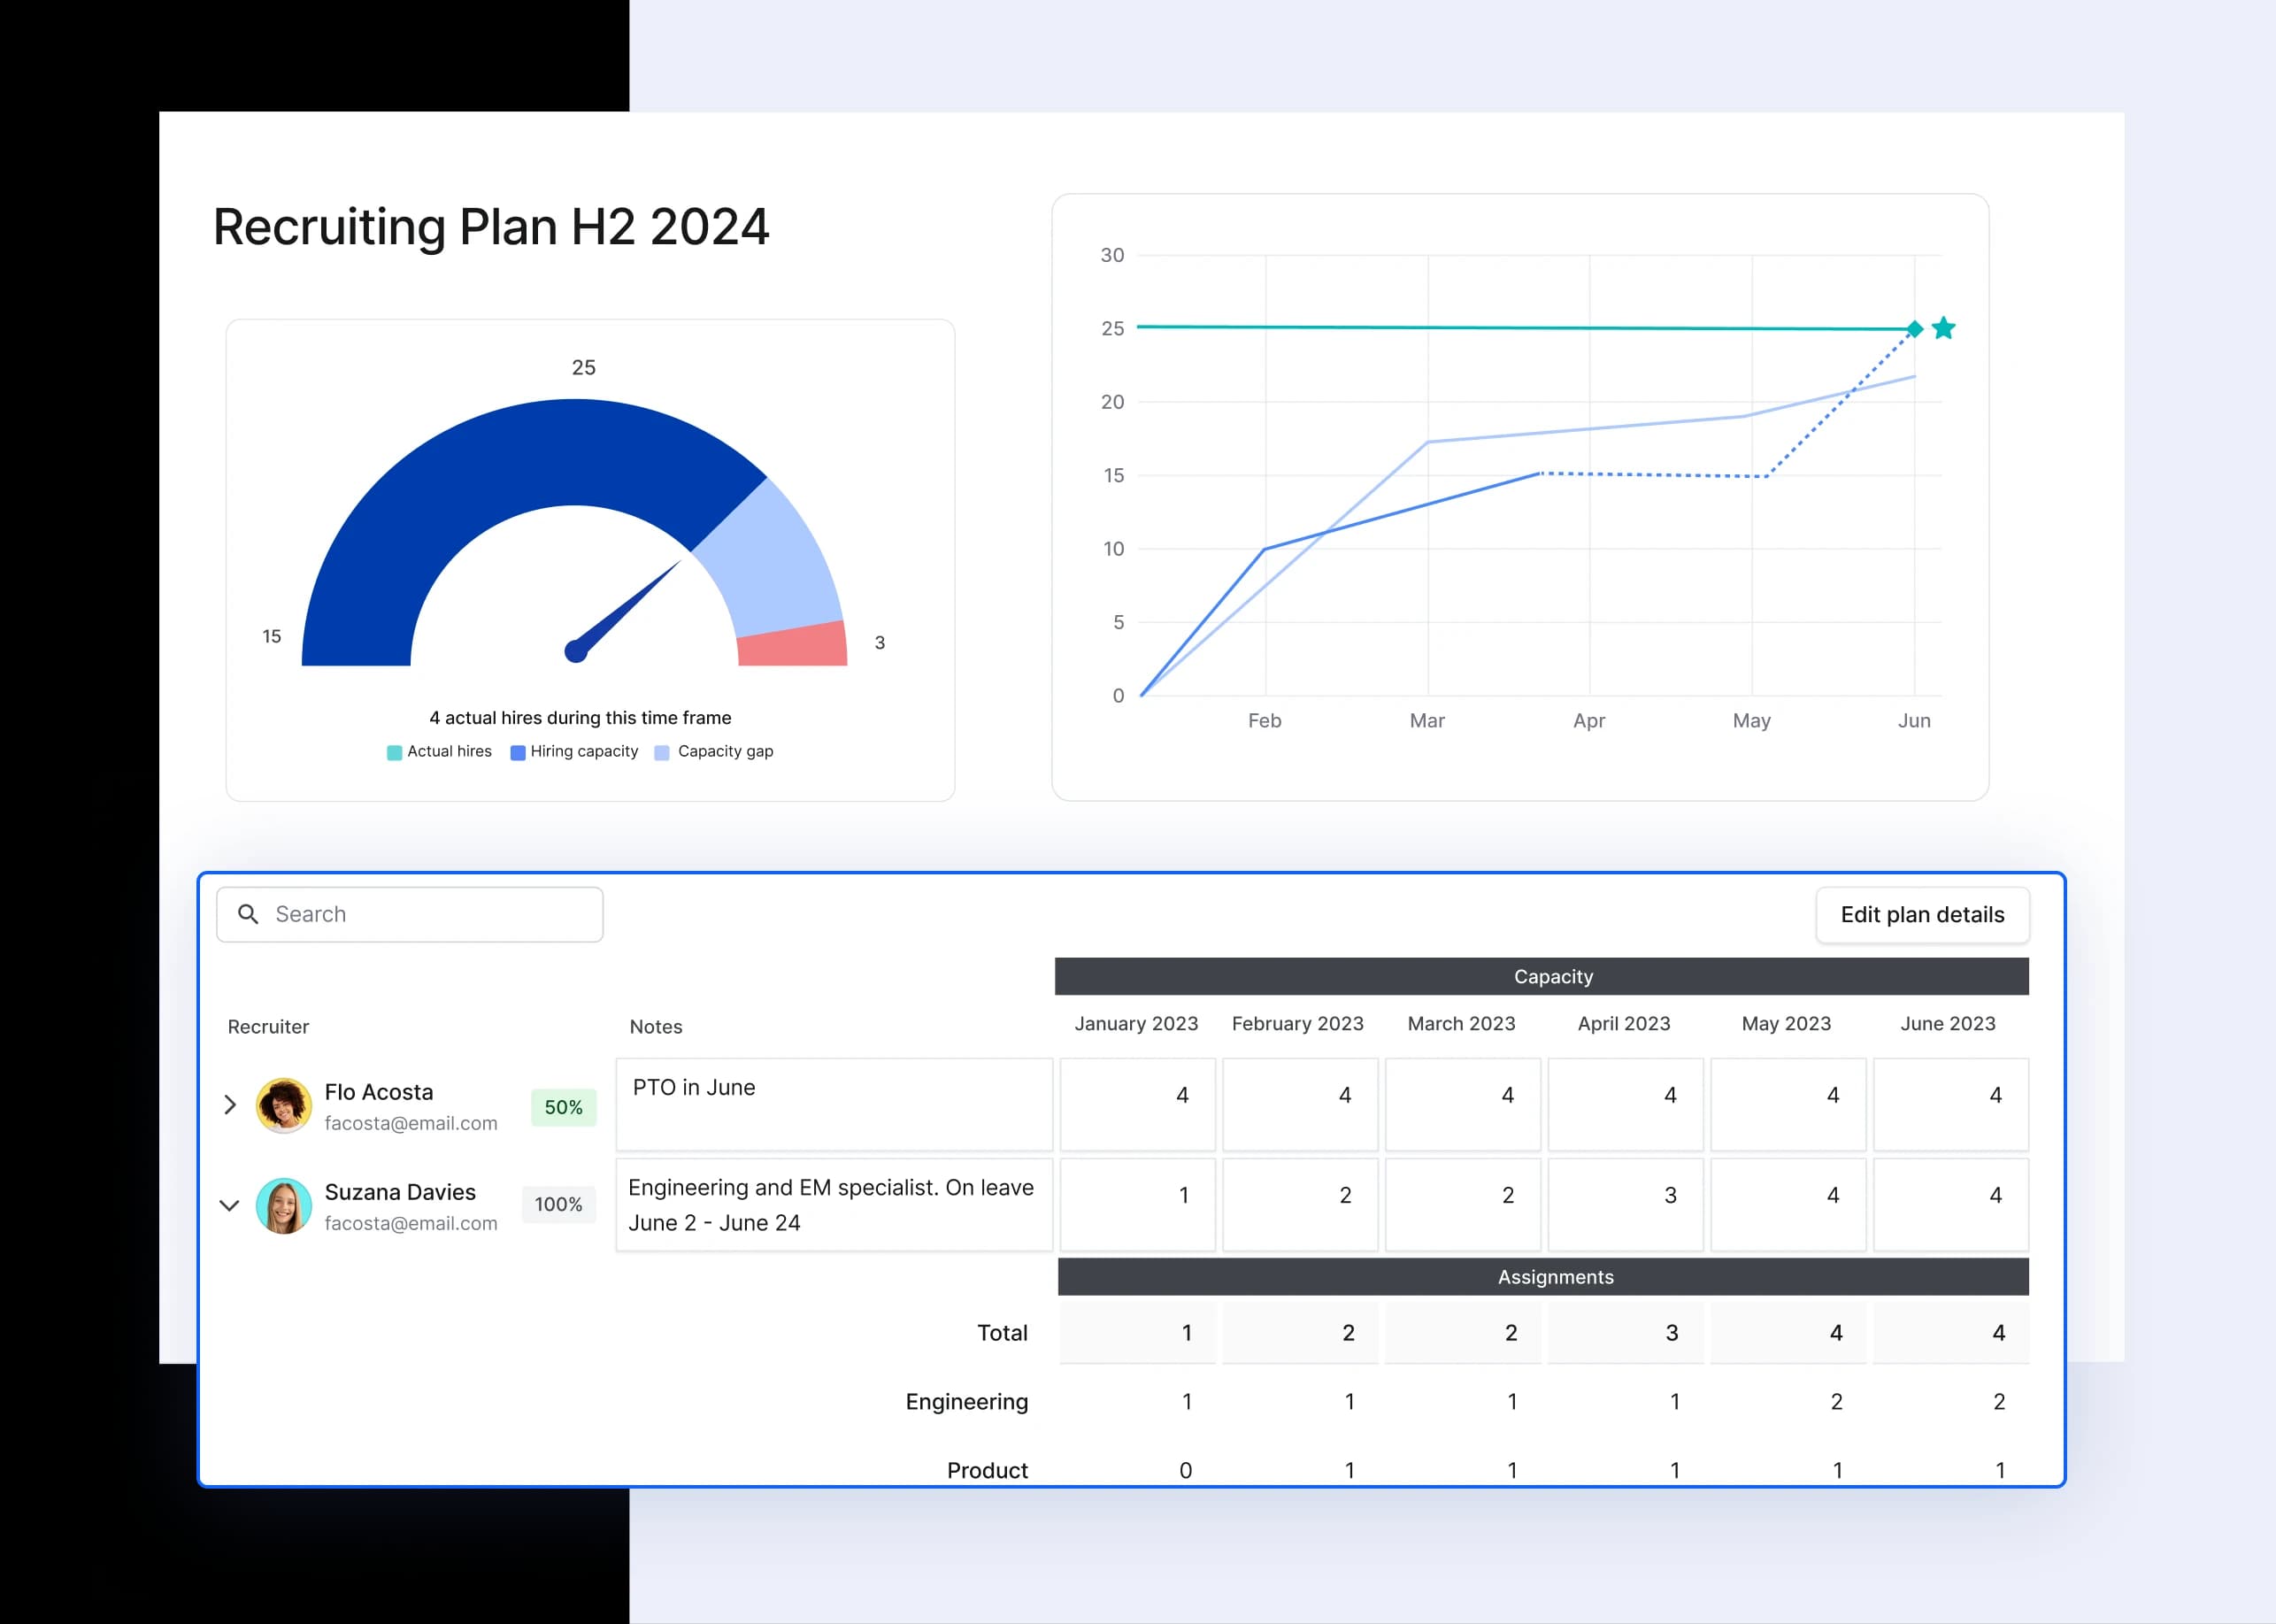Click the teal star goal marker on line chart

[1943, 328]
